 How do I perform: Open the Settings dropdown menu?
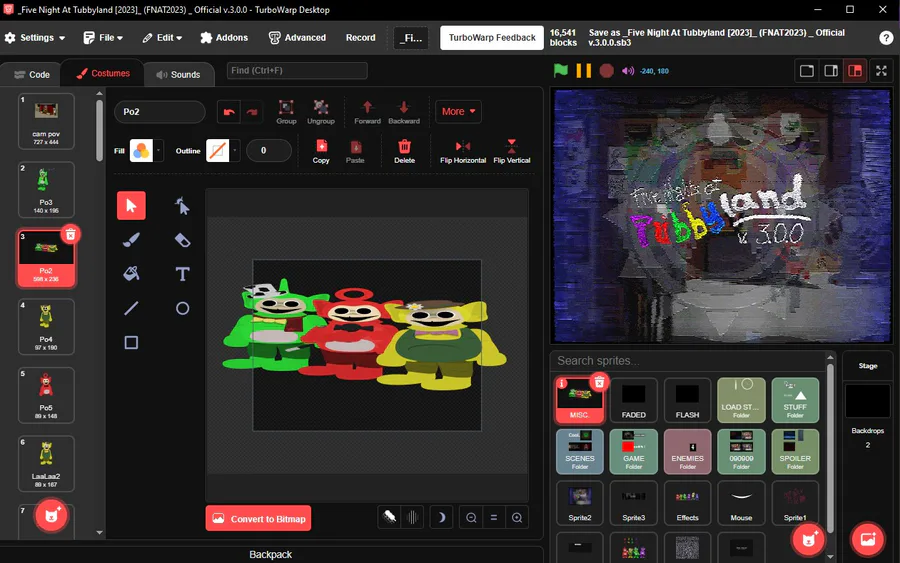pyautogui.click(x=35, y=38)
